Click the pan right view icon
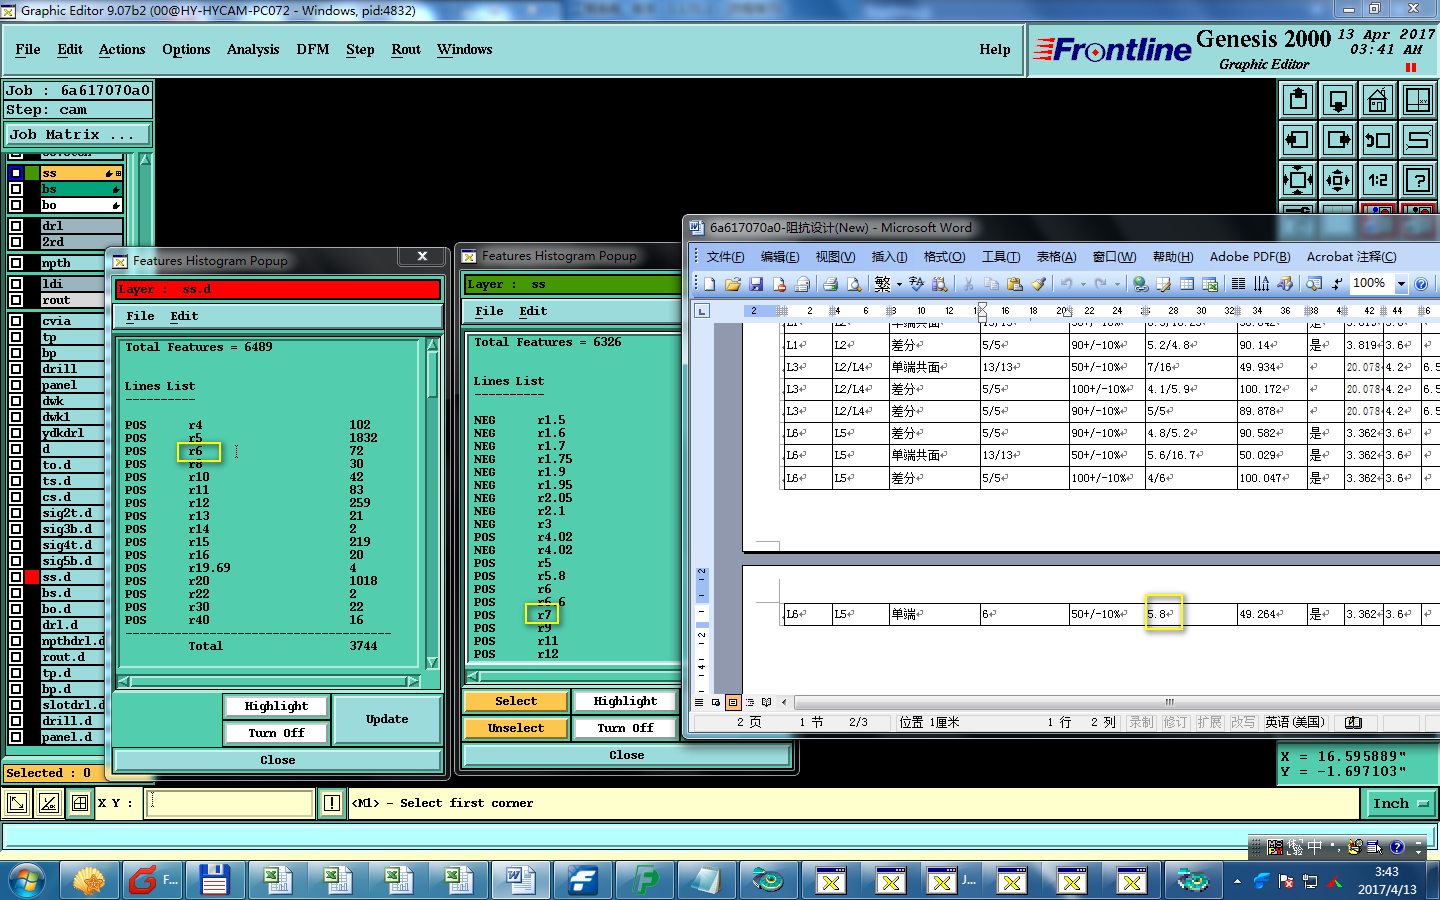1440x900 pixels. pyautogui.click(x=1338, y=140)
